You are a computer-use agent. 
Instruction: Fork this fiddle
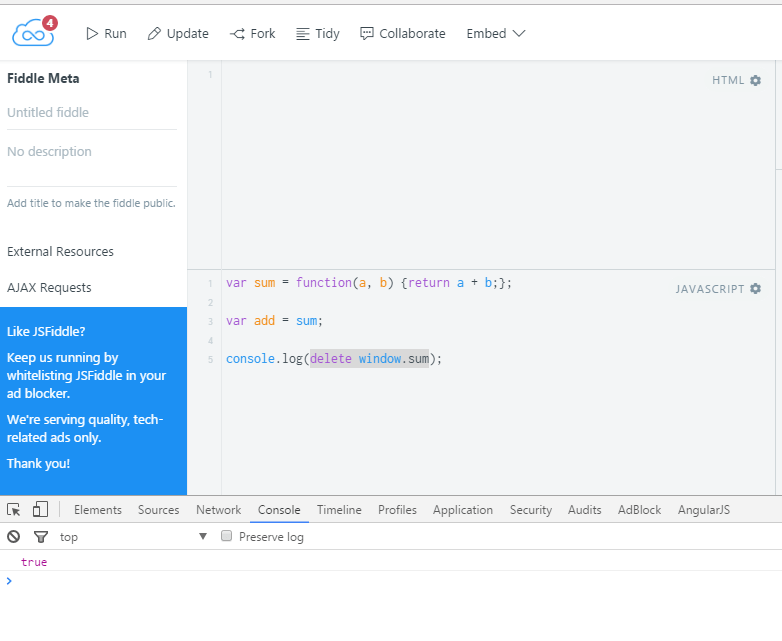pos(252,33)
